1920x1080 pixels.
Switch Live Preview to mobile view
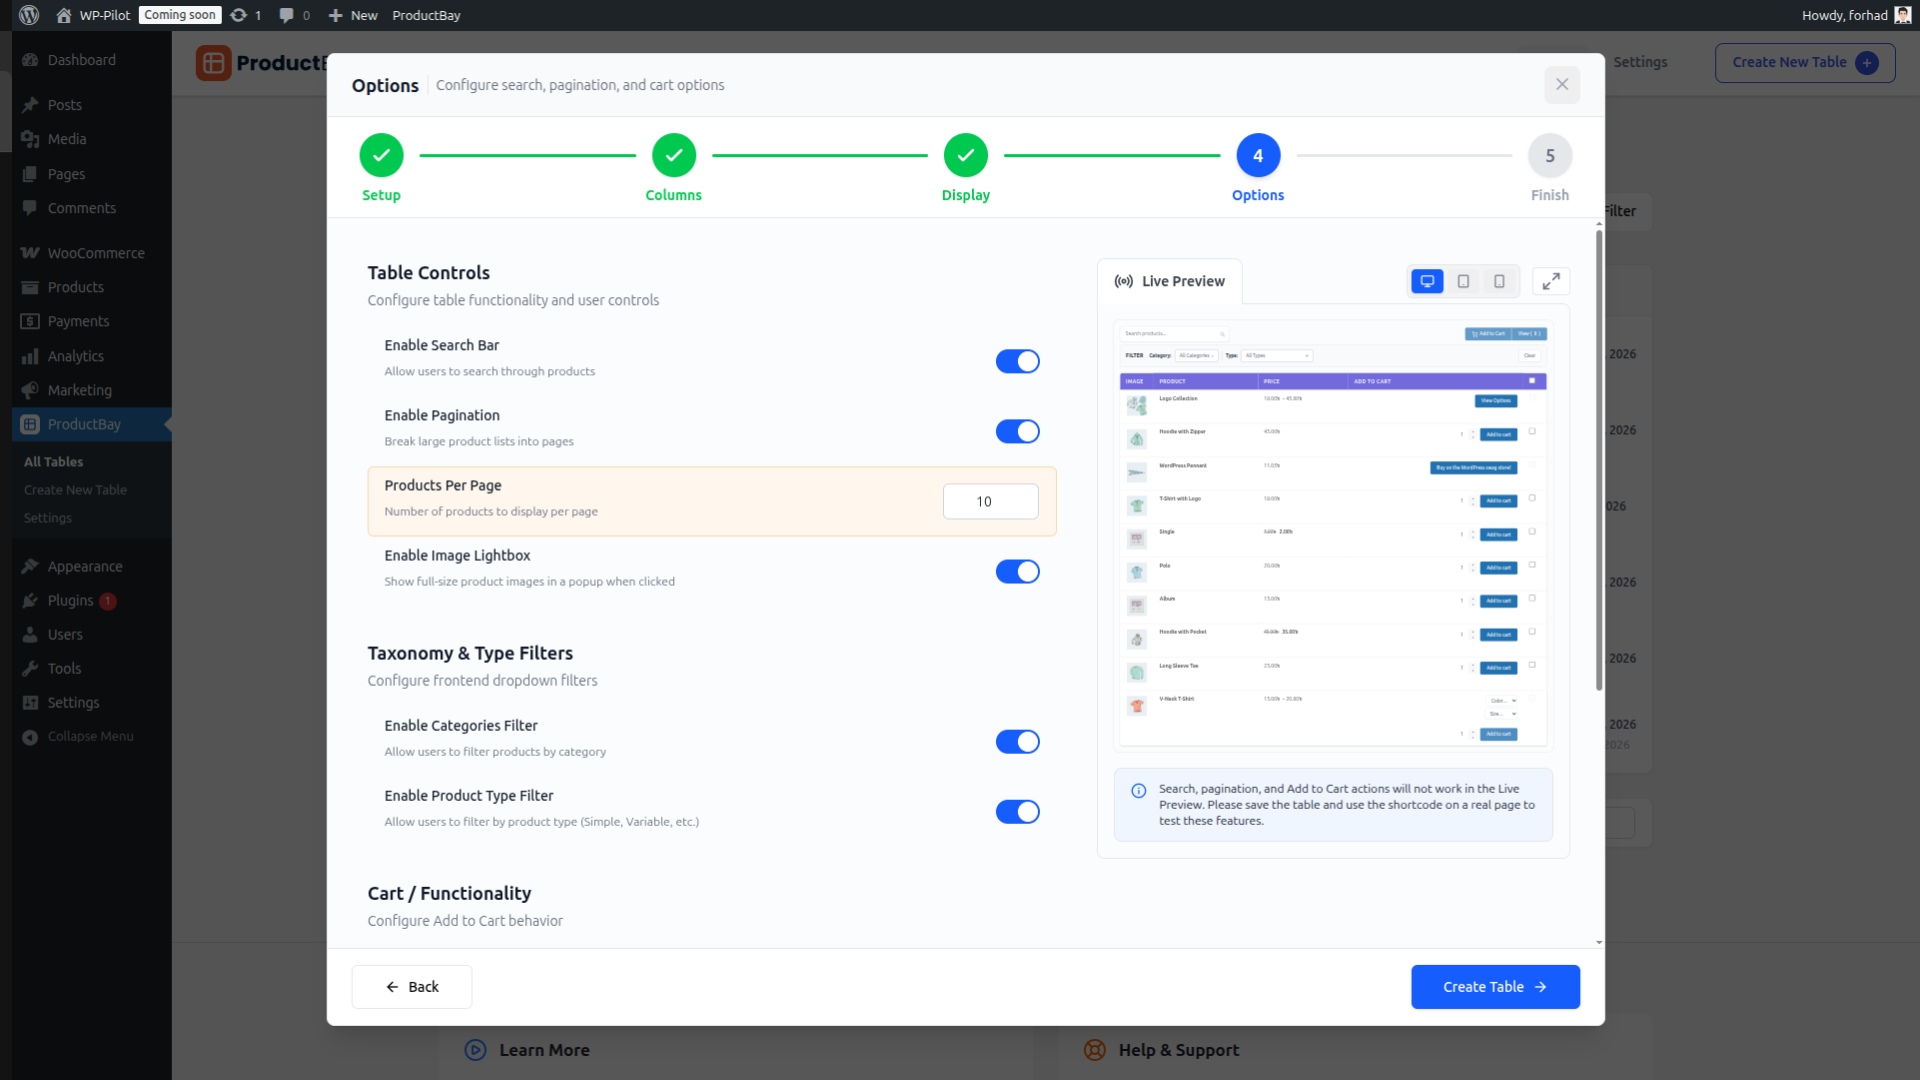click(x=1499, y=281)
